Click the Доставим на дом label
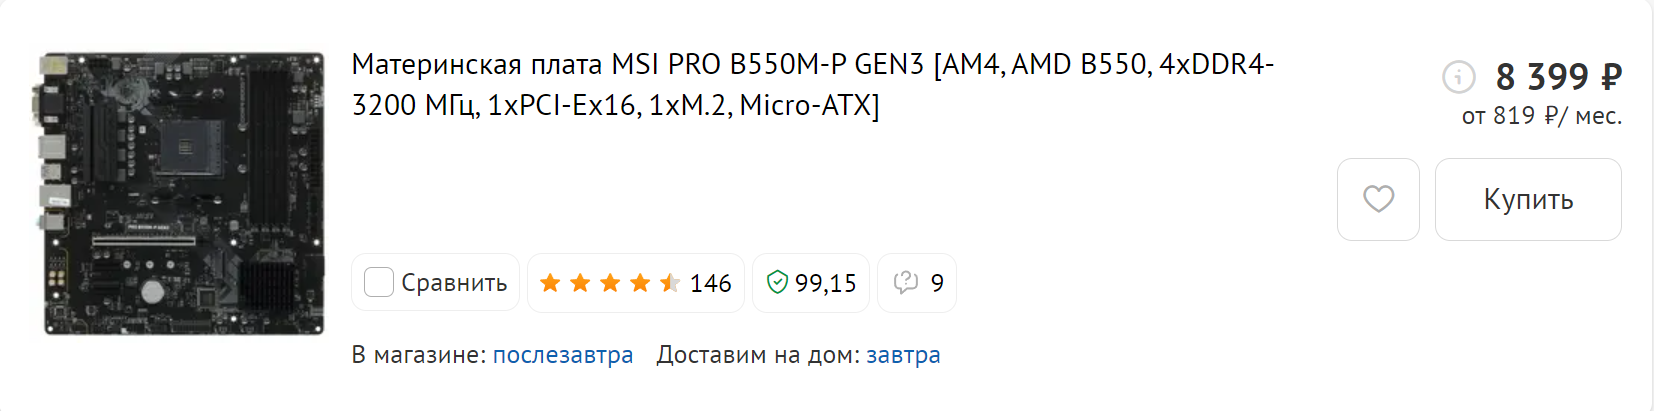This screenshot has width=1654, height=411. point(757,355)
